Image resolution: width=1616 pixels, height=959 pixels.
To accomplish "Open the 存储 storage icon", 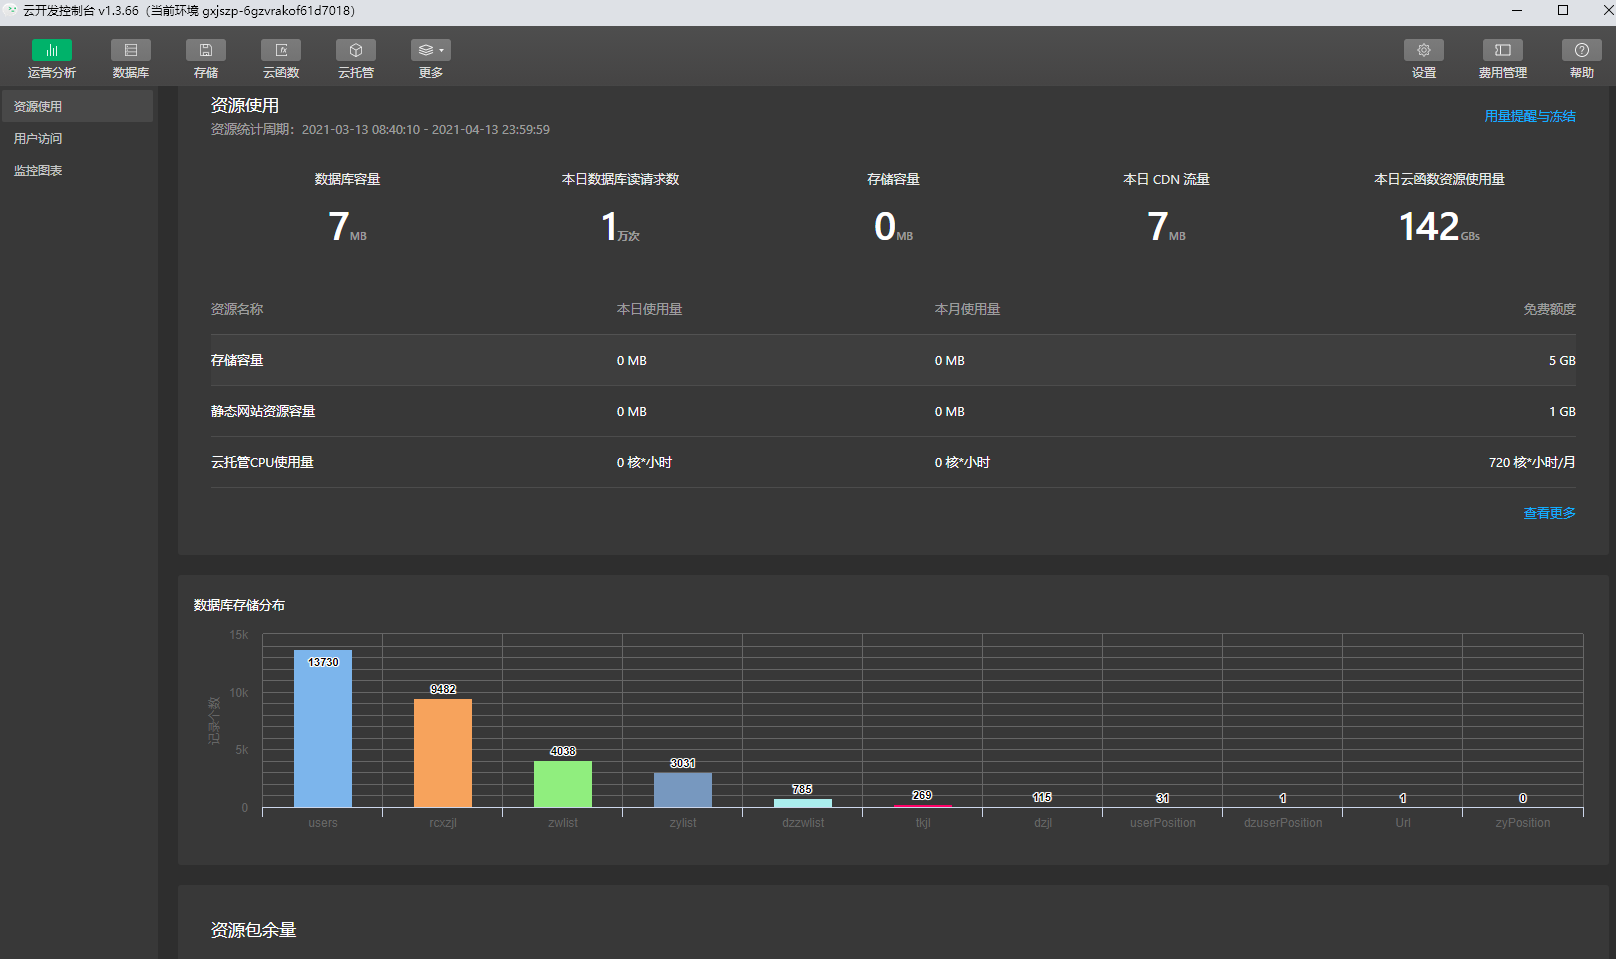I will (206, 50).
